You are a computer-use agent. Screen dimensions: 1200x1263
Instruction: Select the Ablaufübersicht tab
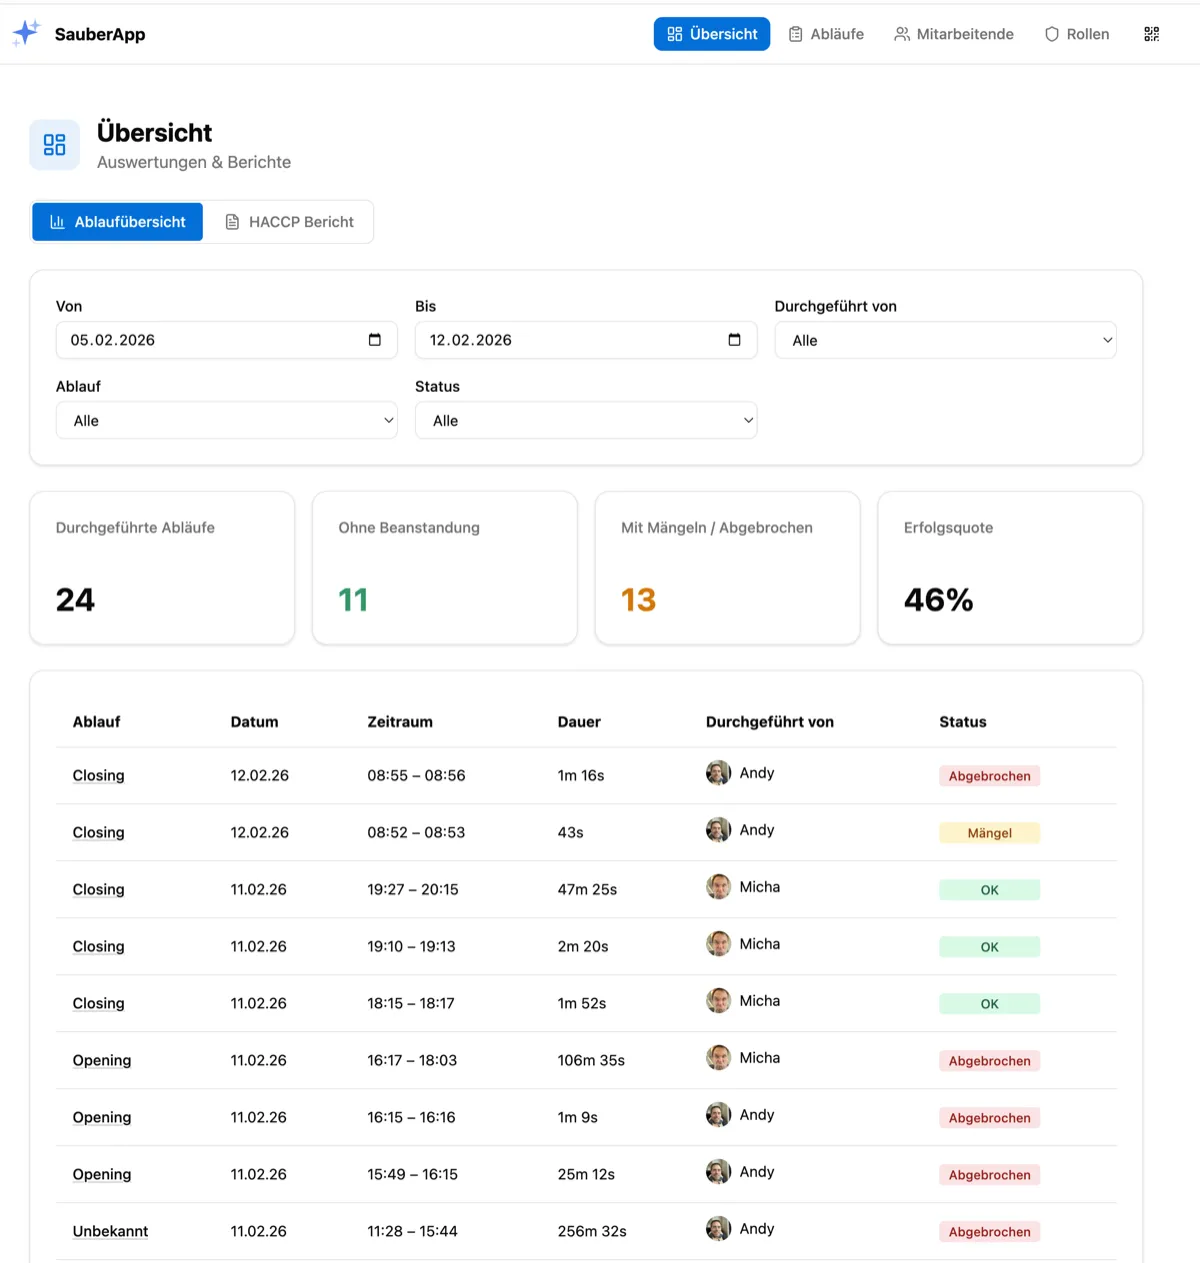pyautogui.click(x=117, y=222)
